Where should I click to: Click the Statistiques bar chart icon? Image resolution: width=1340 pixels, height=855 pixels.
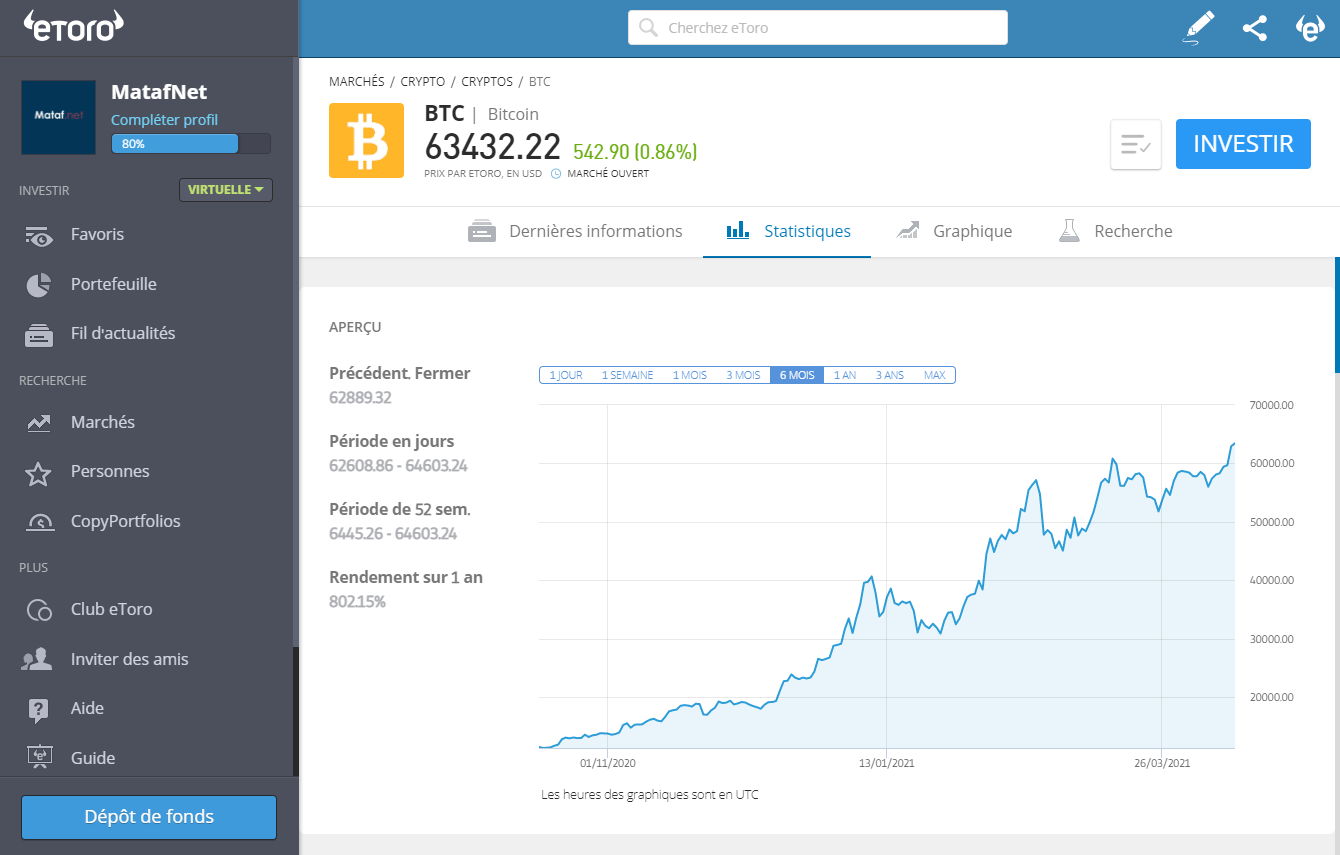pos(738,231)
